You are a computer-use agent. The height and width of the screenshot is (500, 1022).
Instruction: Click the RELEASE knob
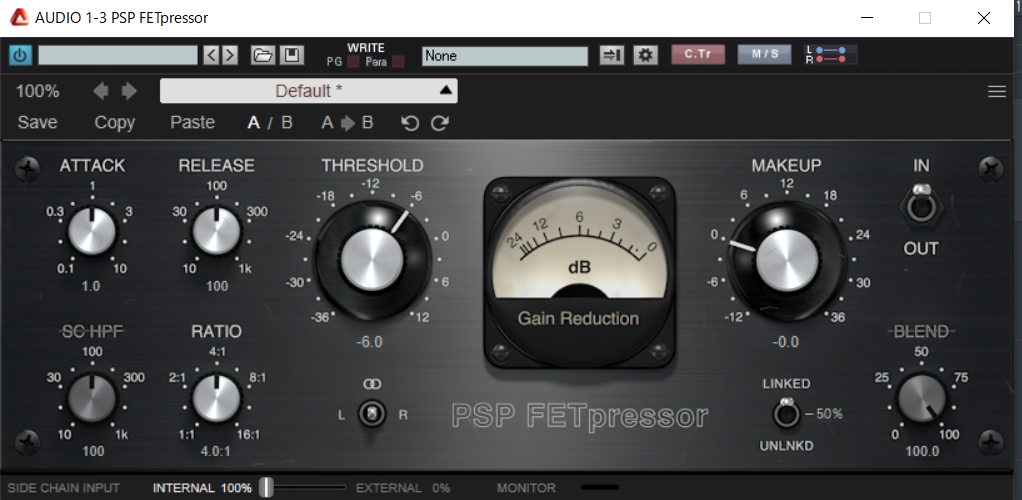point(216,230)
